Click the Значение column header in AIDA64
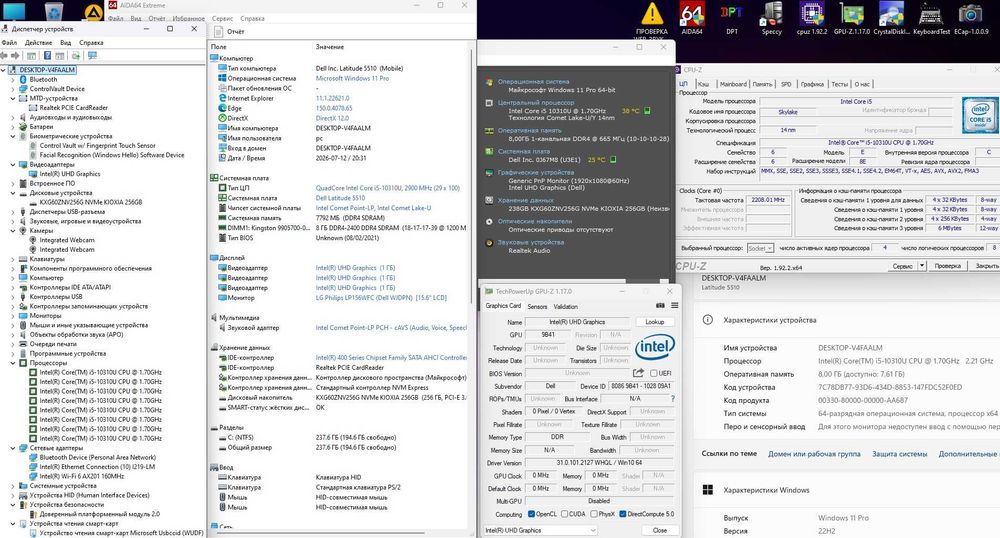The height and width of the screenshot is (538, 1000). [330, 47]
